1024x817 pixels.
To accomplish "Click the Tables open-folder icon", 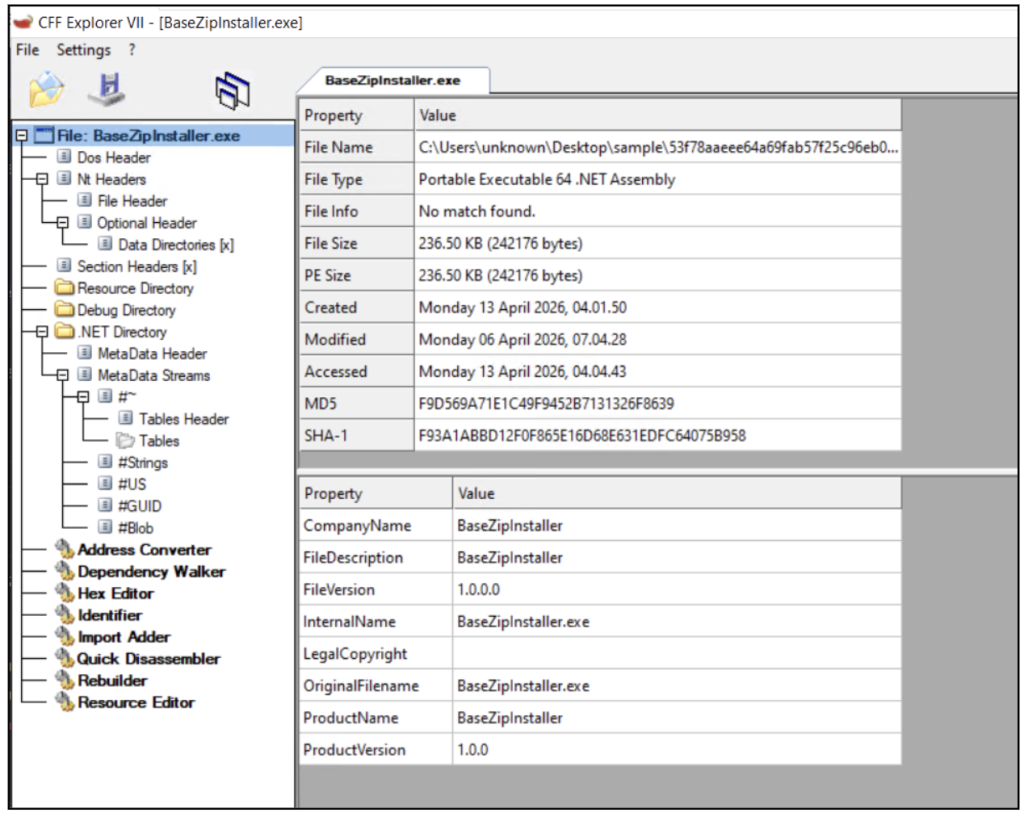I will click(125, 441).
